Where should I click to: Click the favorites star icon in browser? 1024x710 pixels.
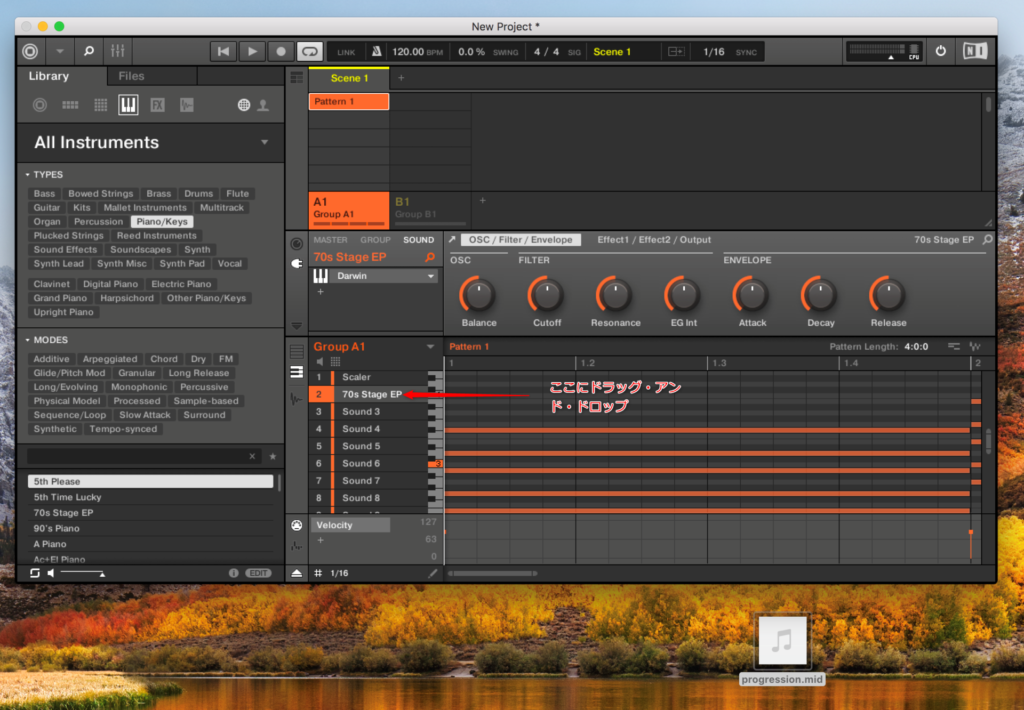(273, 456)
